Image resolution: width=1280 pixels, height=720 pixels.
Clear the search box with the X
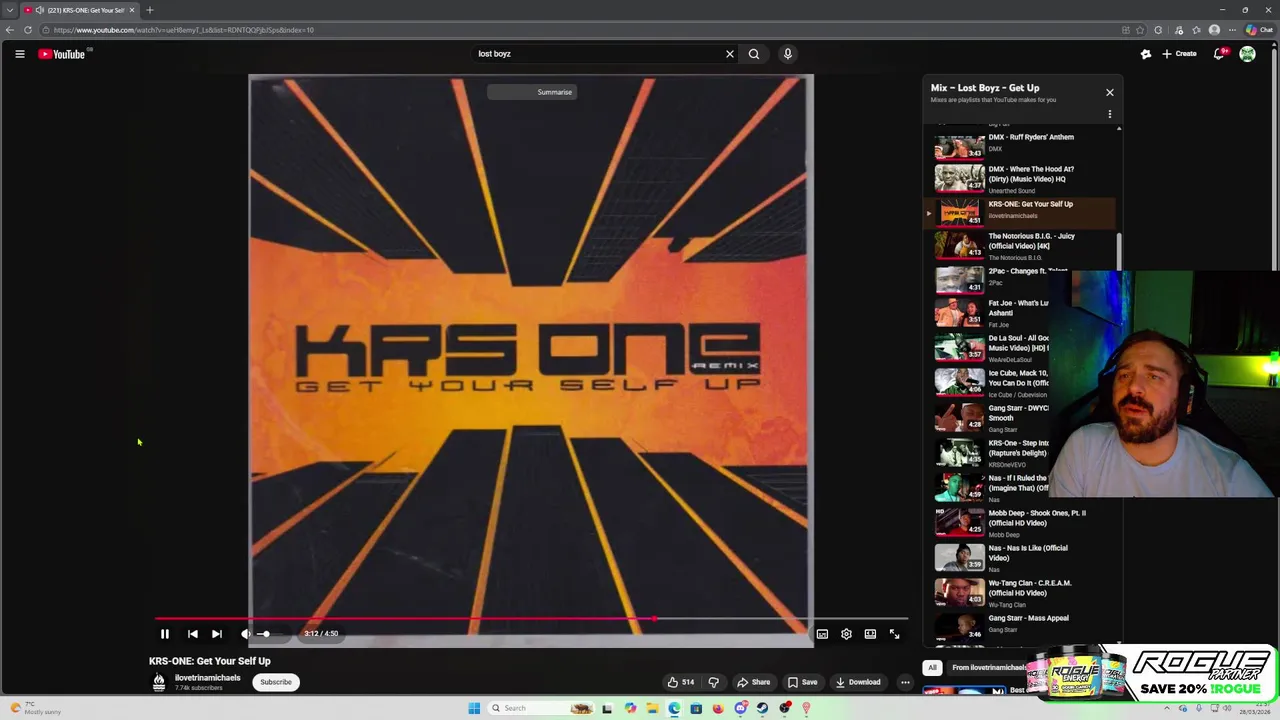point(730,54)
